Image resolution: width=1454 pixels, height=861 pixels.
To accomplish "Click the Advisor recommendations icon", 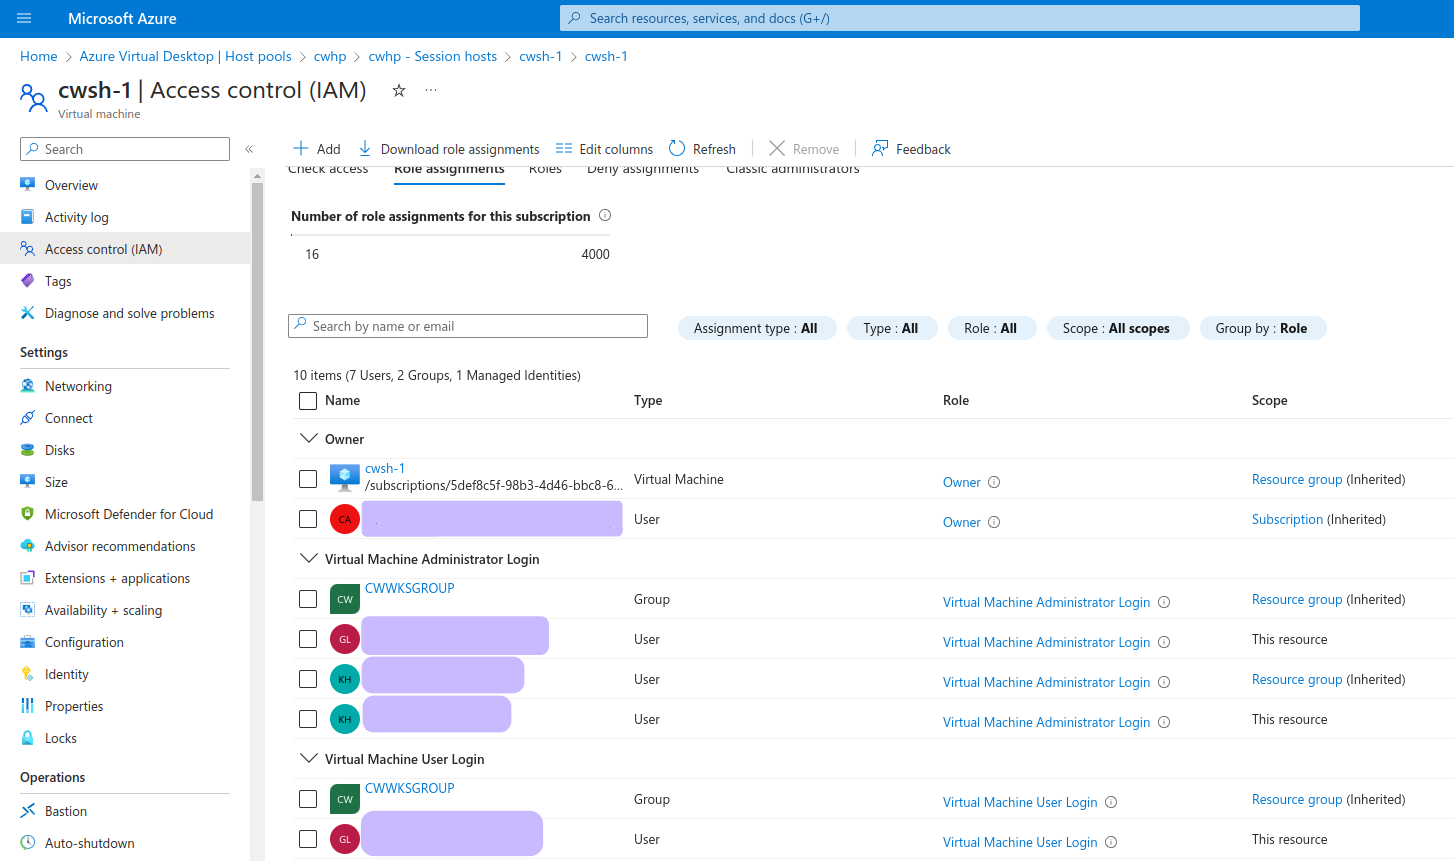I will click(x=28, y=546).
